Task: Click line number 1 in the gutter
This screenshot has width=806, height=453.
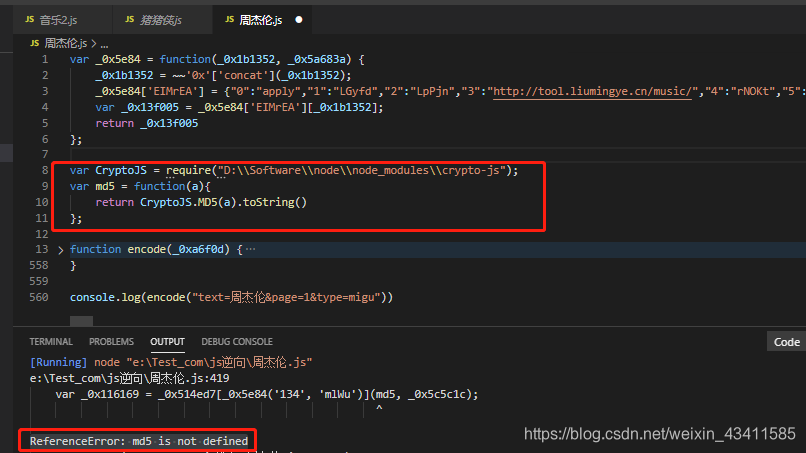Action: [x=45, y=60]
